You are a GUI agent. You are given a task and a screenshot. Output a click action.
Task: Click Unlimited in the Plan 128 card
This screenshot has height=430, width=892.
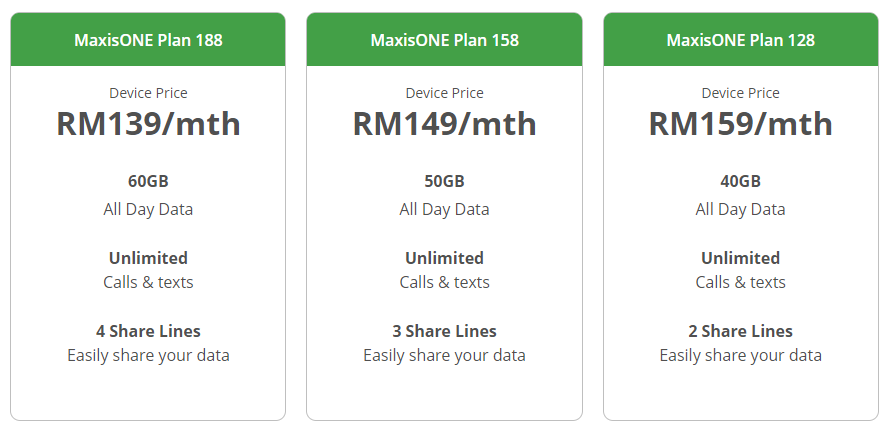tap(740, 258)
